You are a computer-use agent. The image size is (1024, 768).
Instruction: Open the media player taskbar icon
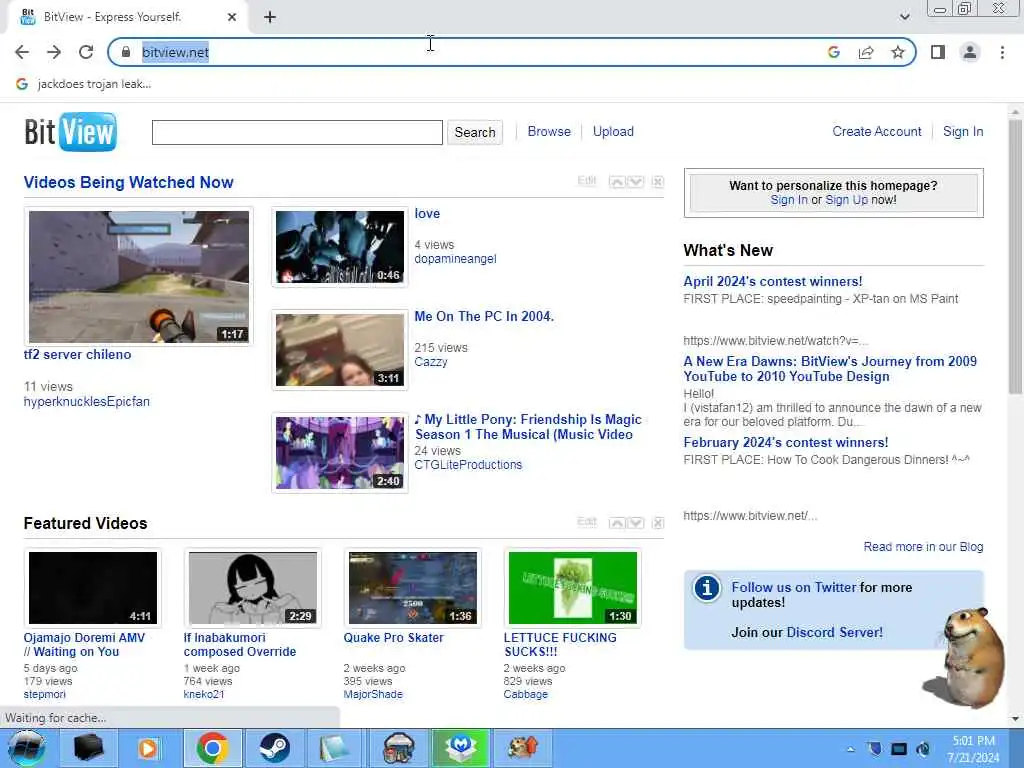pos(150,748)
